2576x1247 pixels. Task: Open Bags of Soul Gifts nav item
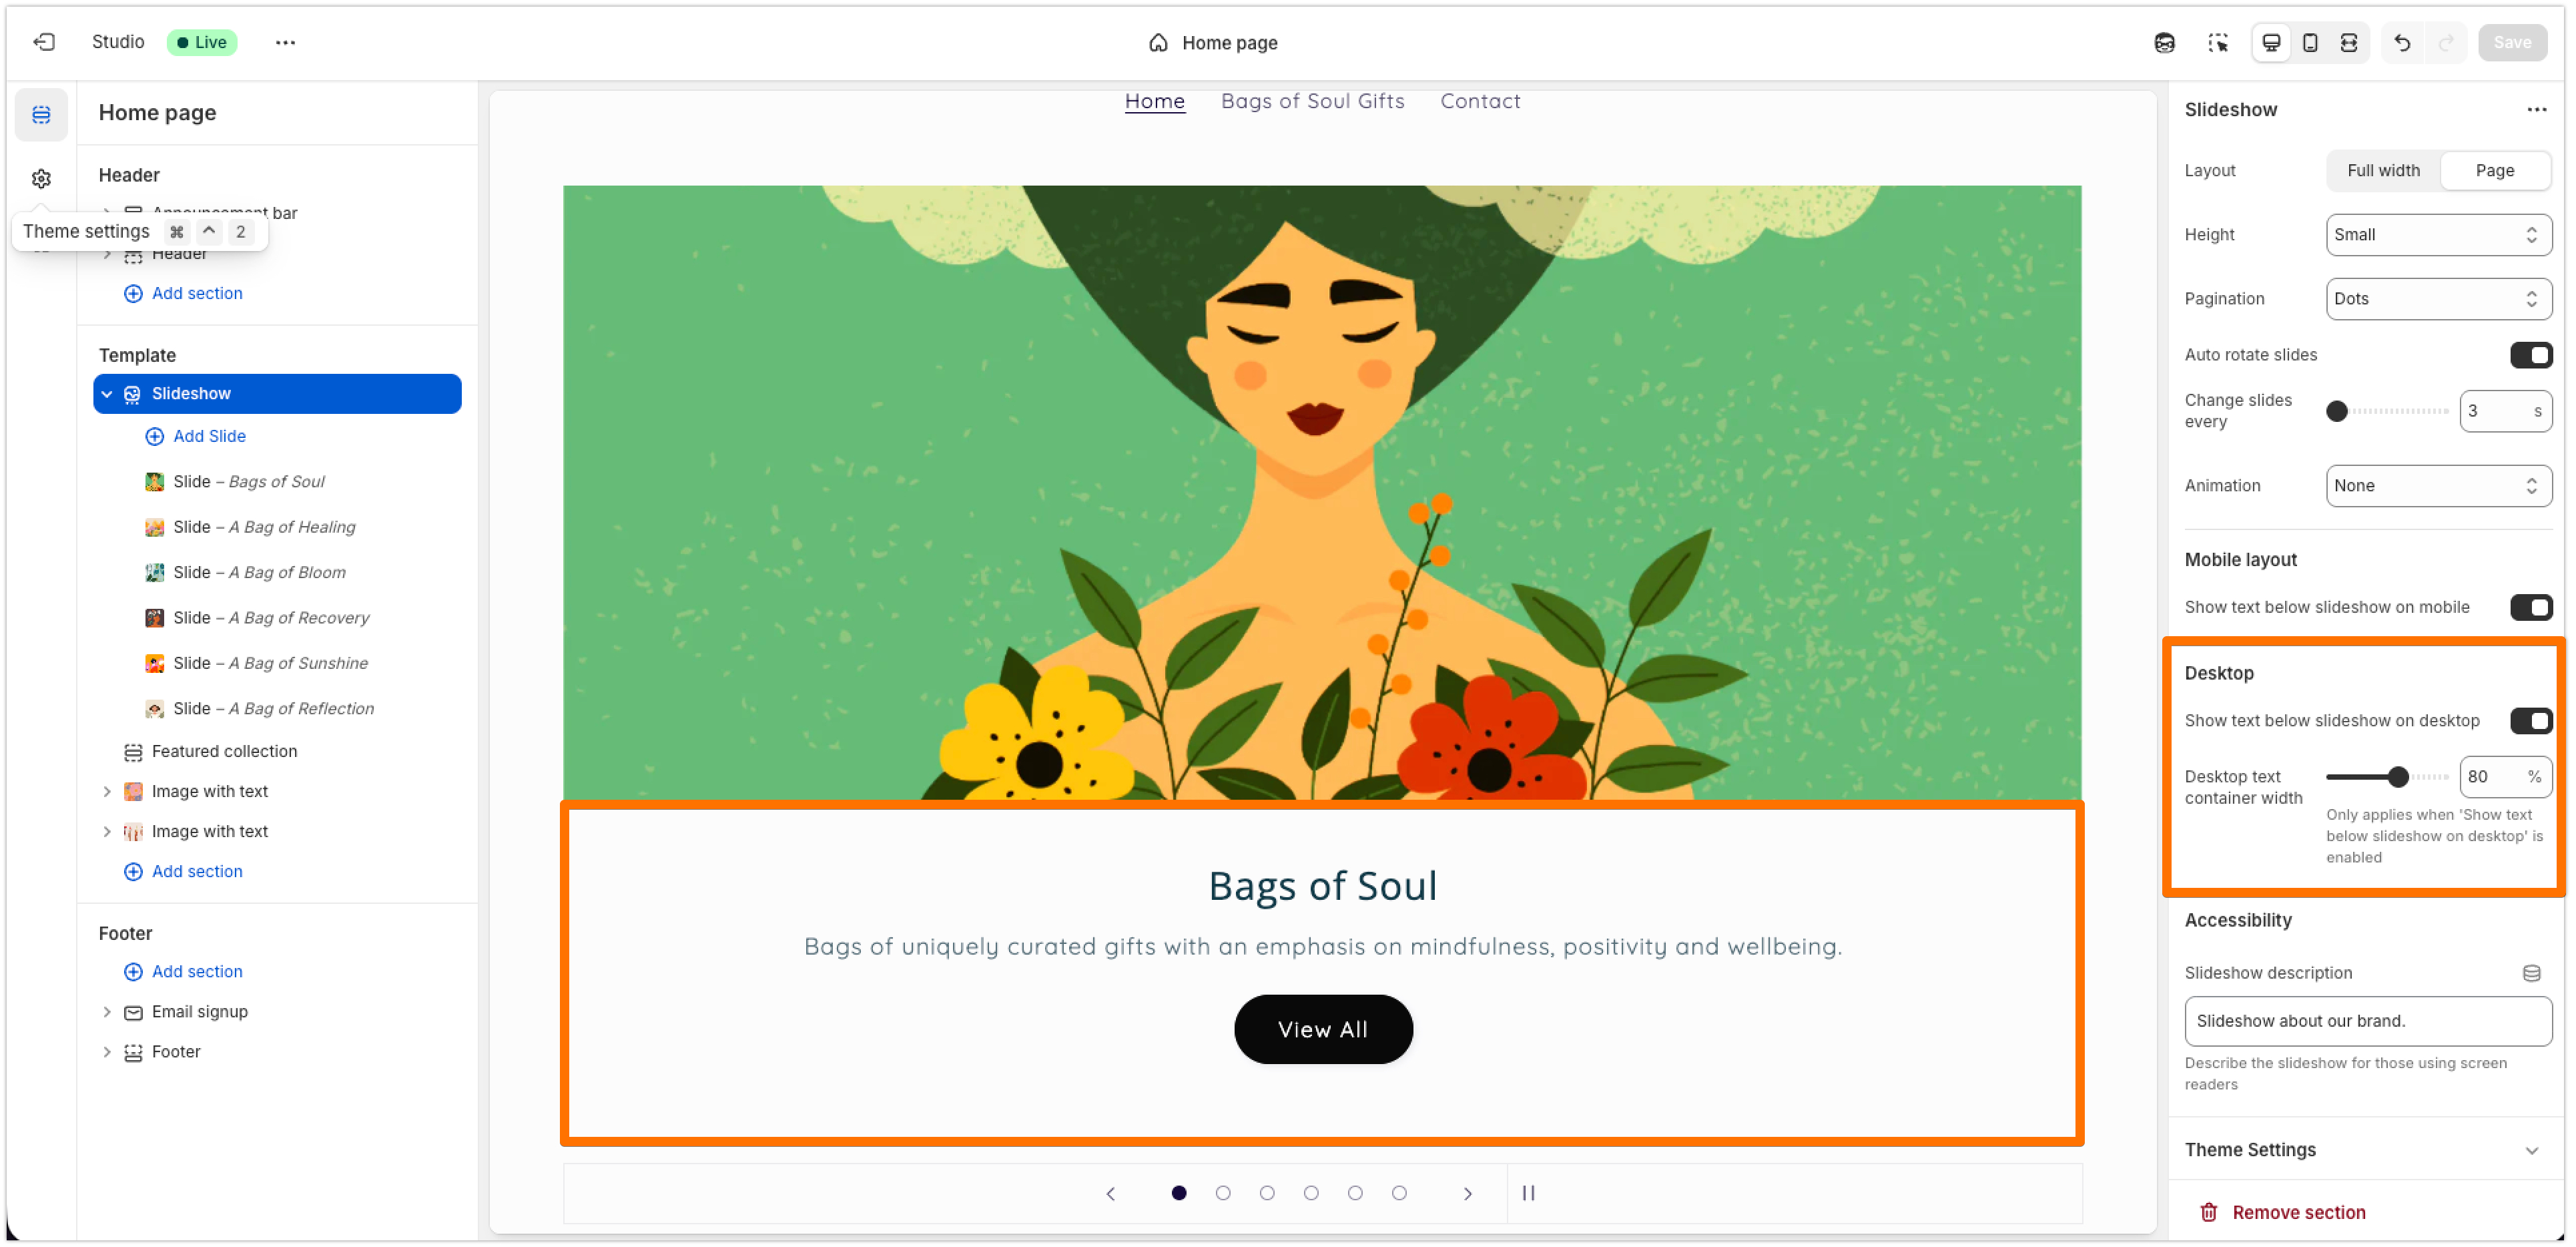(x=1312, y=101)
